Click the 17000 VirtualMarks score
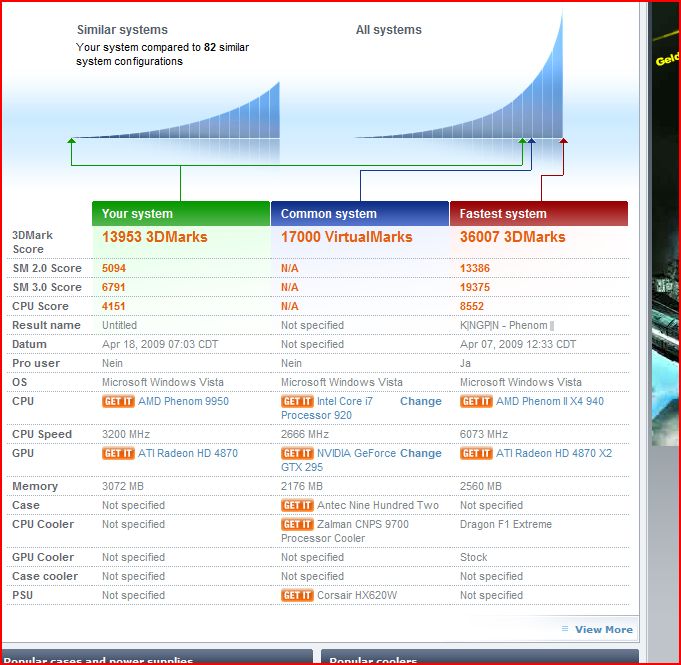The width and height of the screenshot is (681, 665). (346, 237)
